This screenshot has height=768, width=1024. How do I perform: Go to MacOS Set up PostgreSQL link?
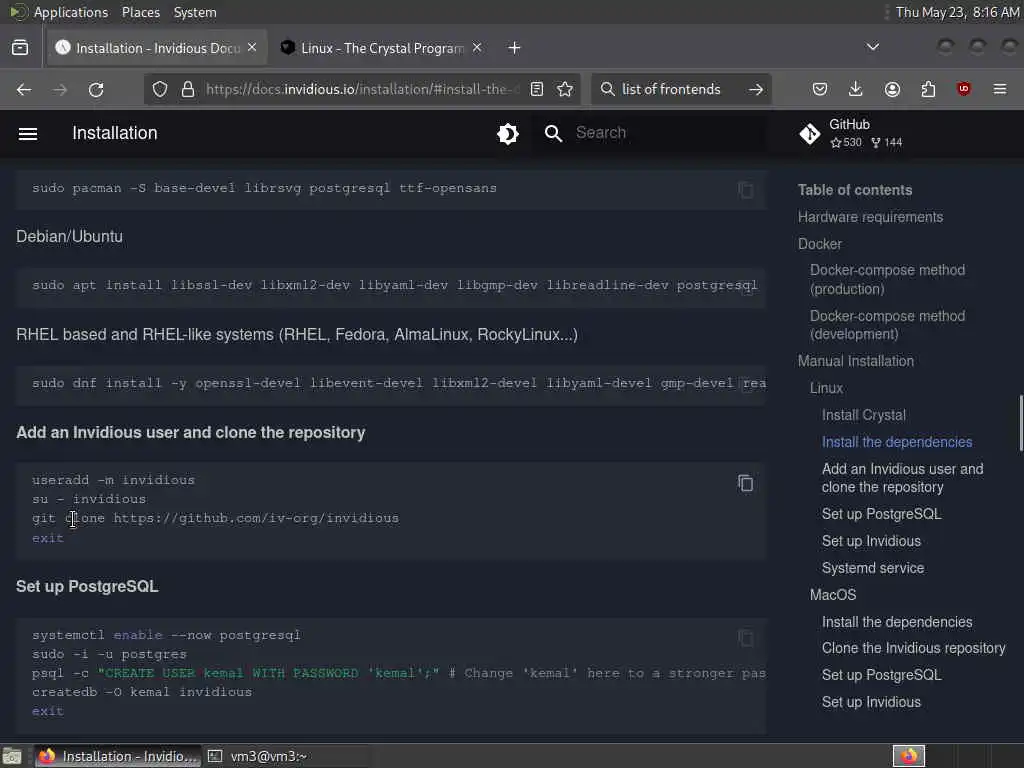pyautogui.click(x=881, y=675)
